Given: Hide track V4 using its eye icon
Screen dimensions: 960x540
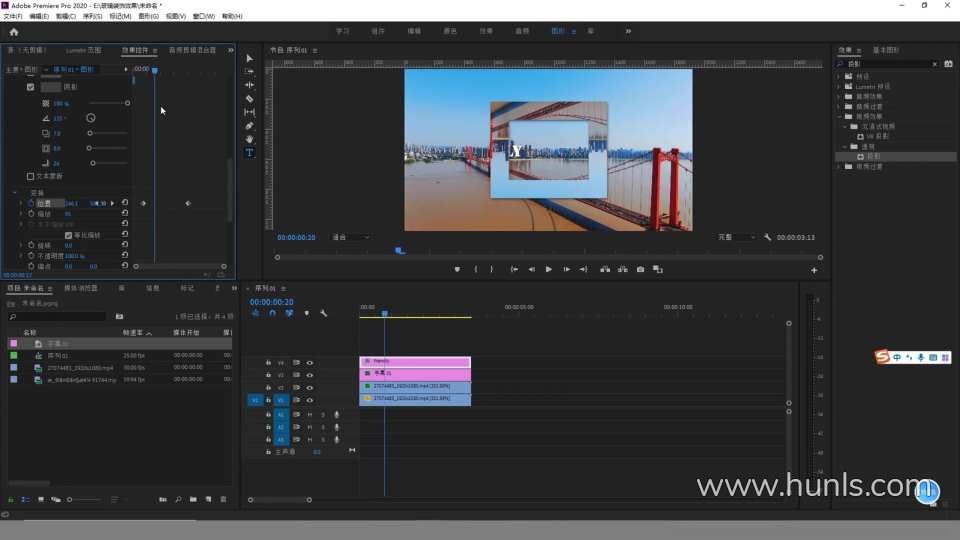Looking at the screenshot, I should tap(310, 362).
